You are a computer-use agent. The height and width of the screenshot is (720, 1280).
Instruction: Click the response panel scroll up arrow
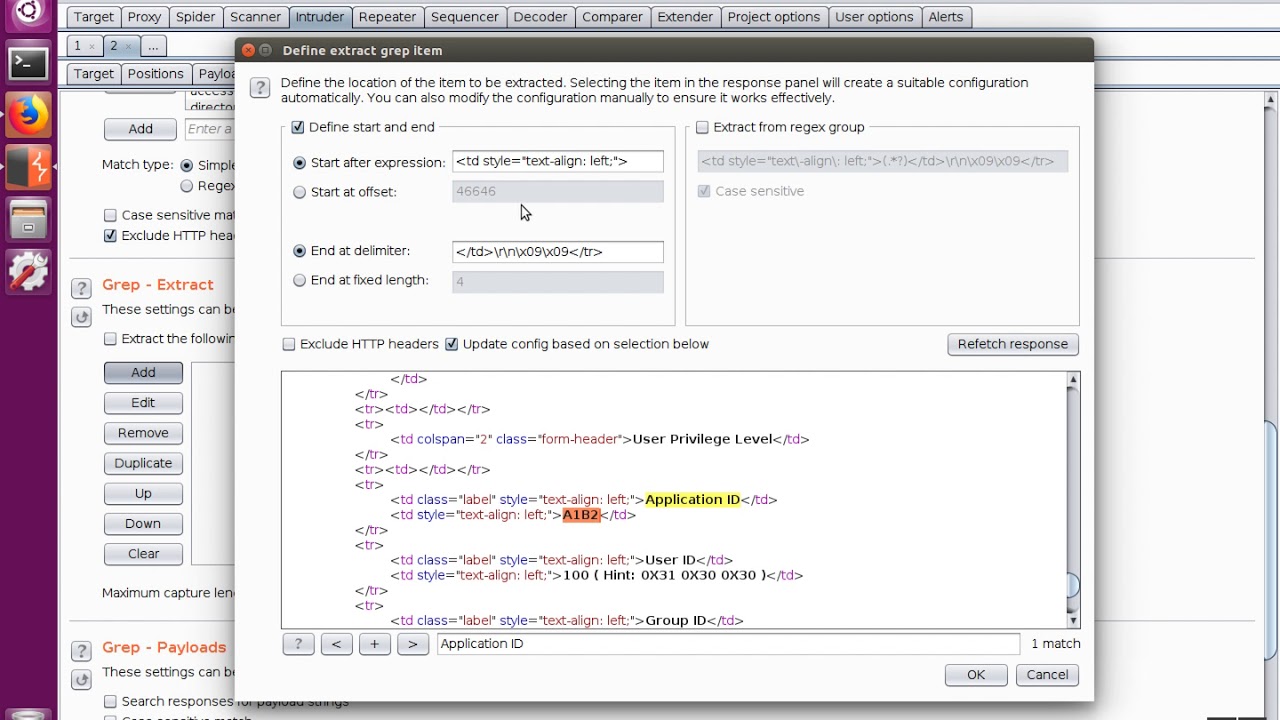(x=1073, y=380)
